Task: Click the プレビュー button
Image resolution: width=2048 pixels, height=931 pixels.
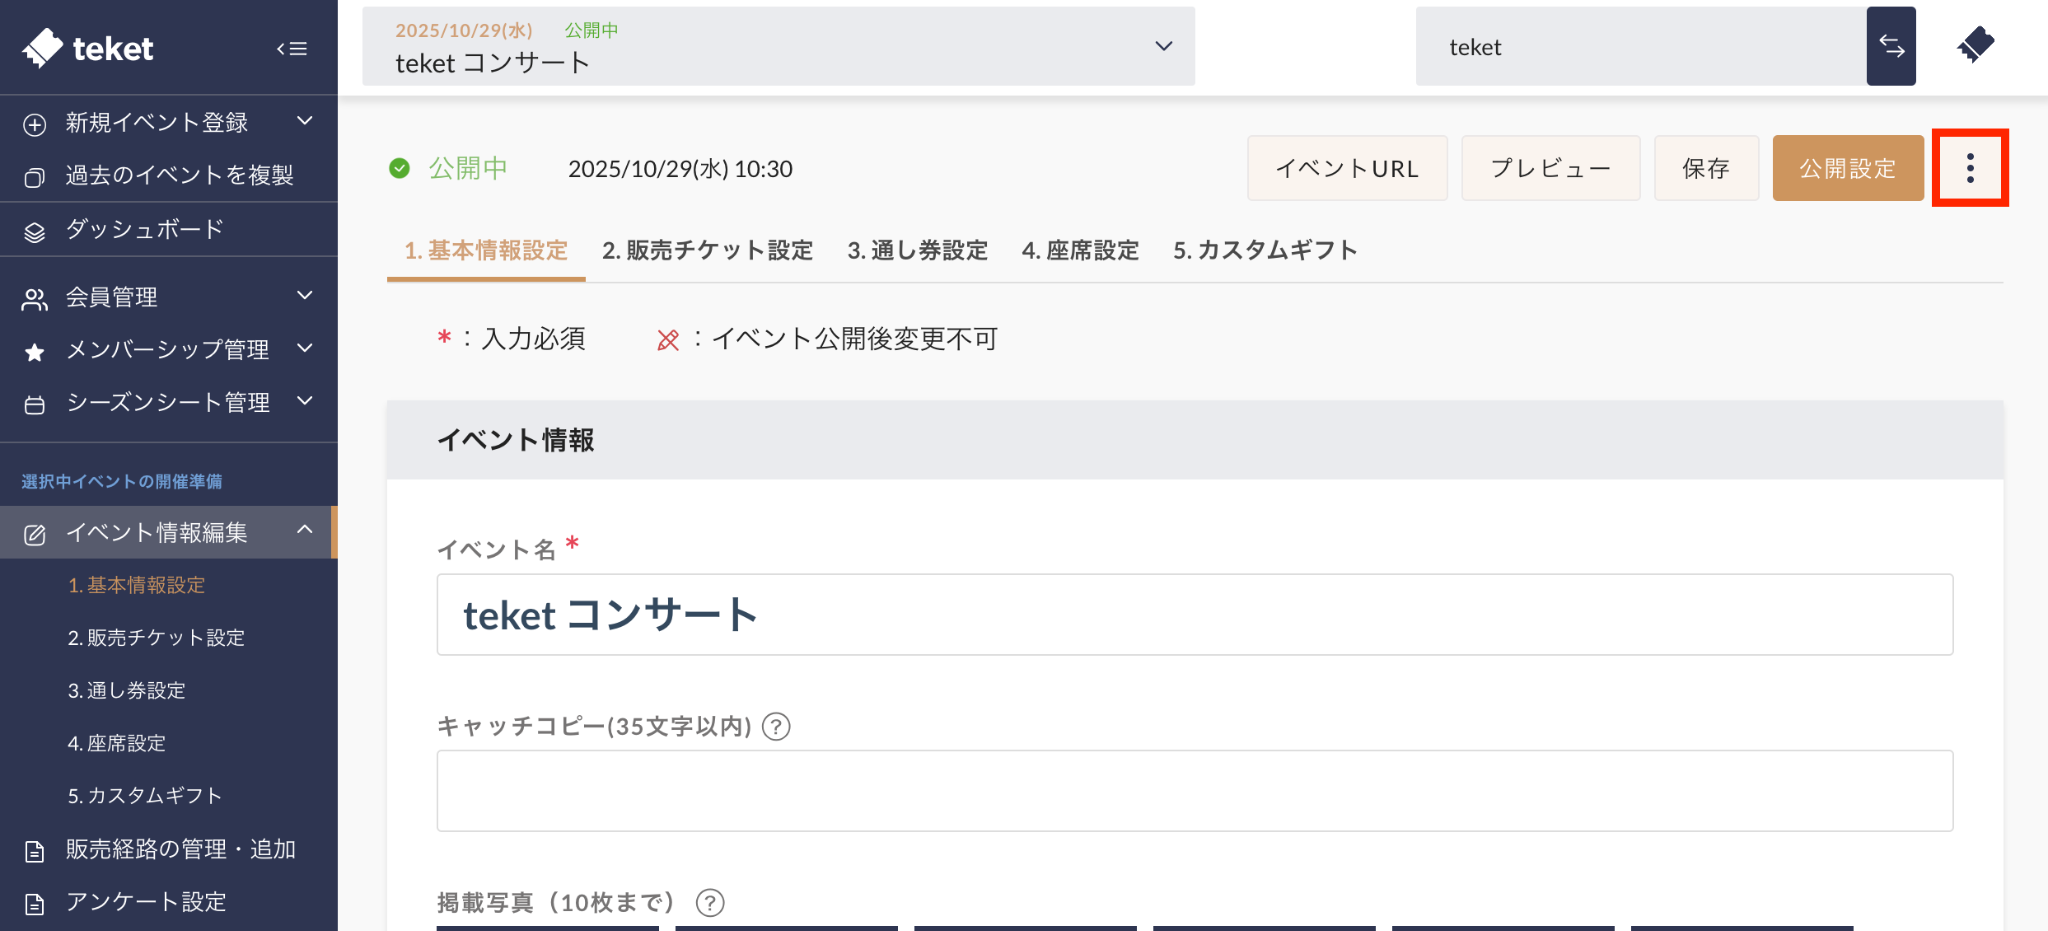Action: [x=1550, y=168]
